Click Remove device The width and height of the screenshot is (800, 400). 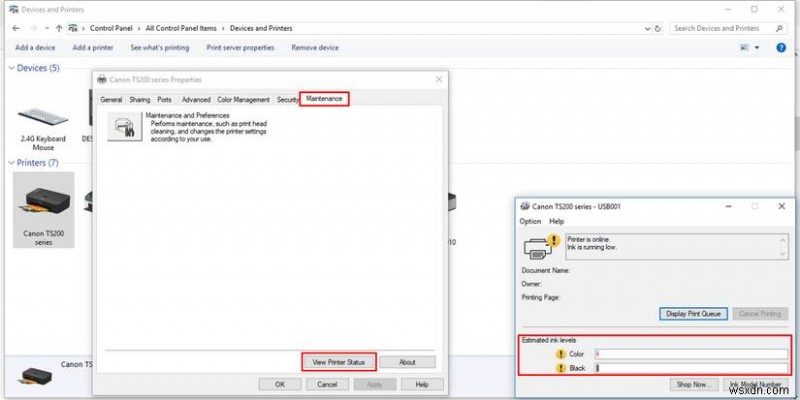pyautogui.click(x=315, y=47)
